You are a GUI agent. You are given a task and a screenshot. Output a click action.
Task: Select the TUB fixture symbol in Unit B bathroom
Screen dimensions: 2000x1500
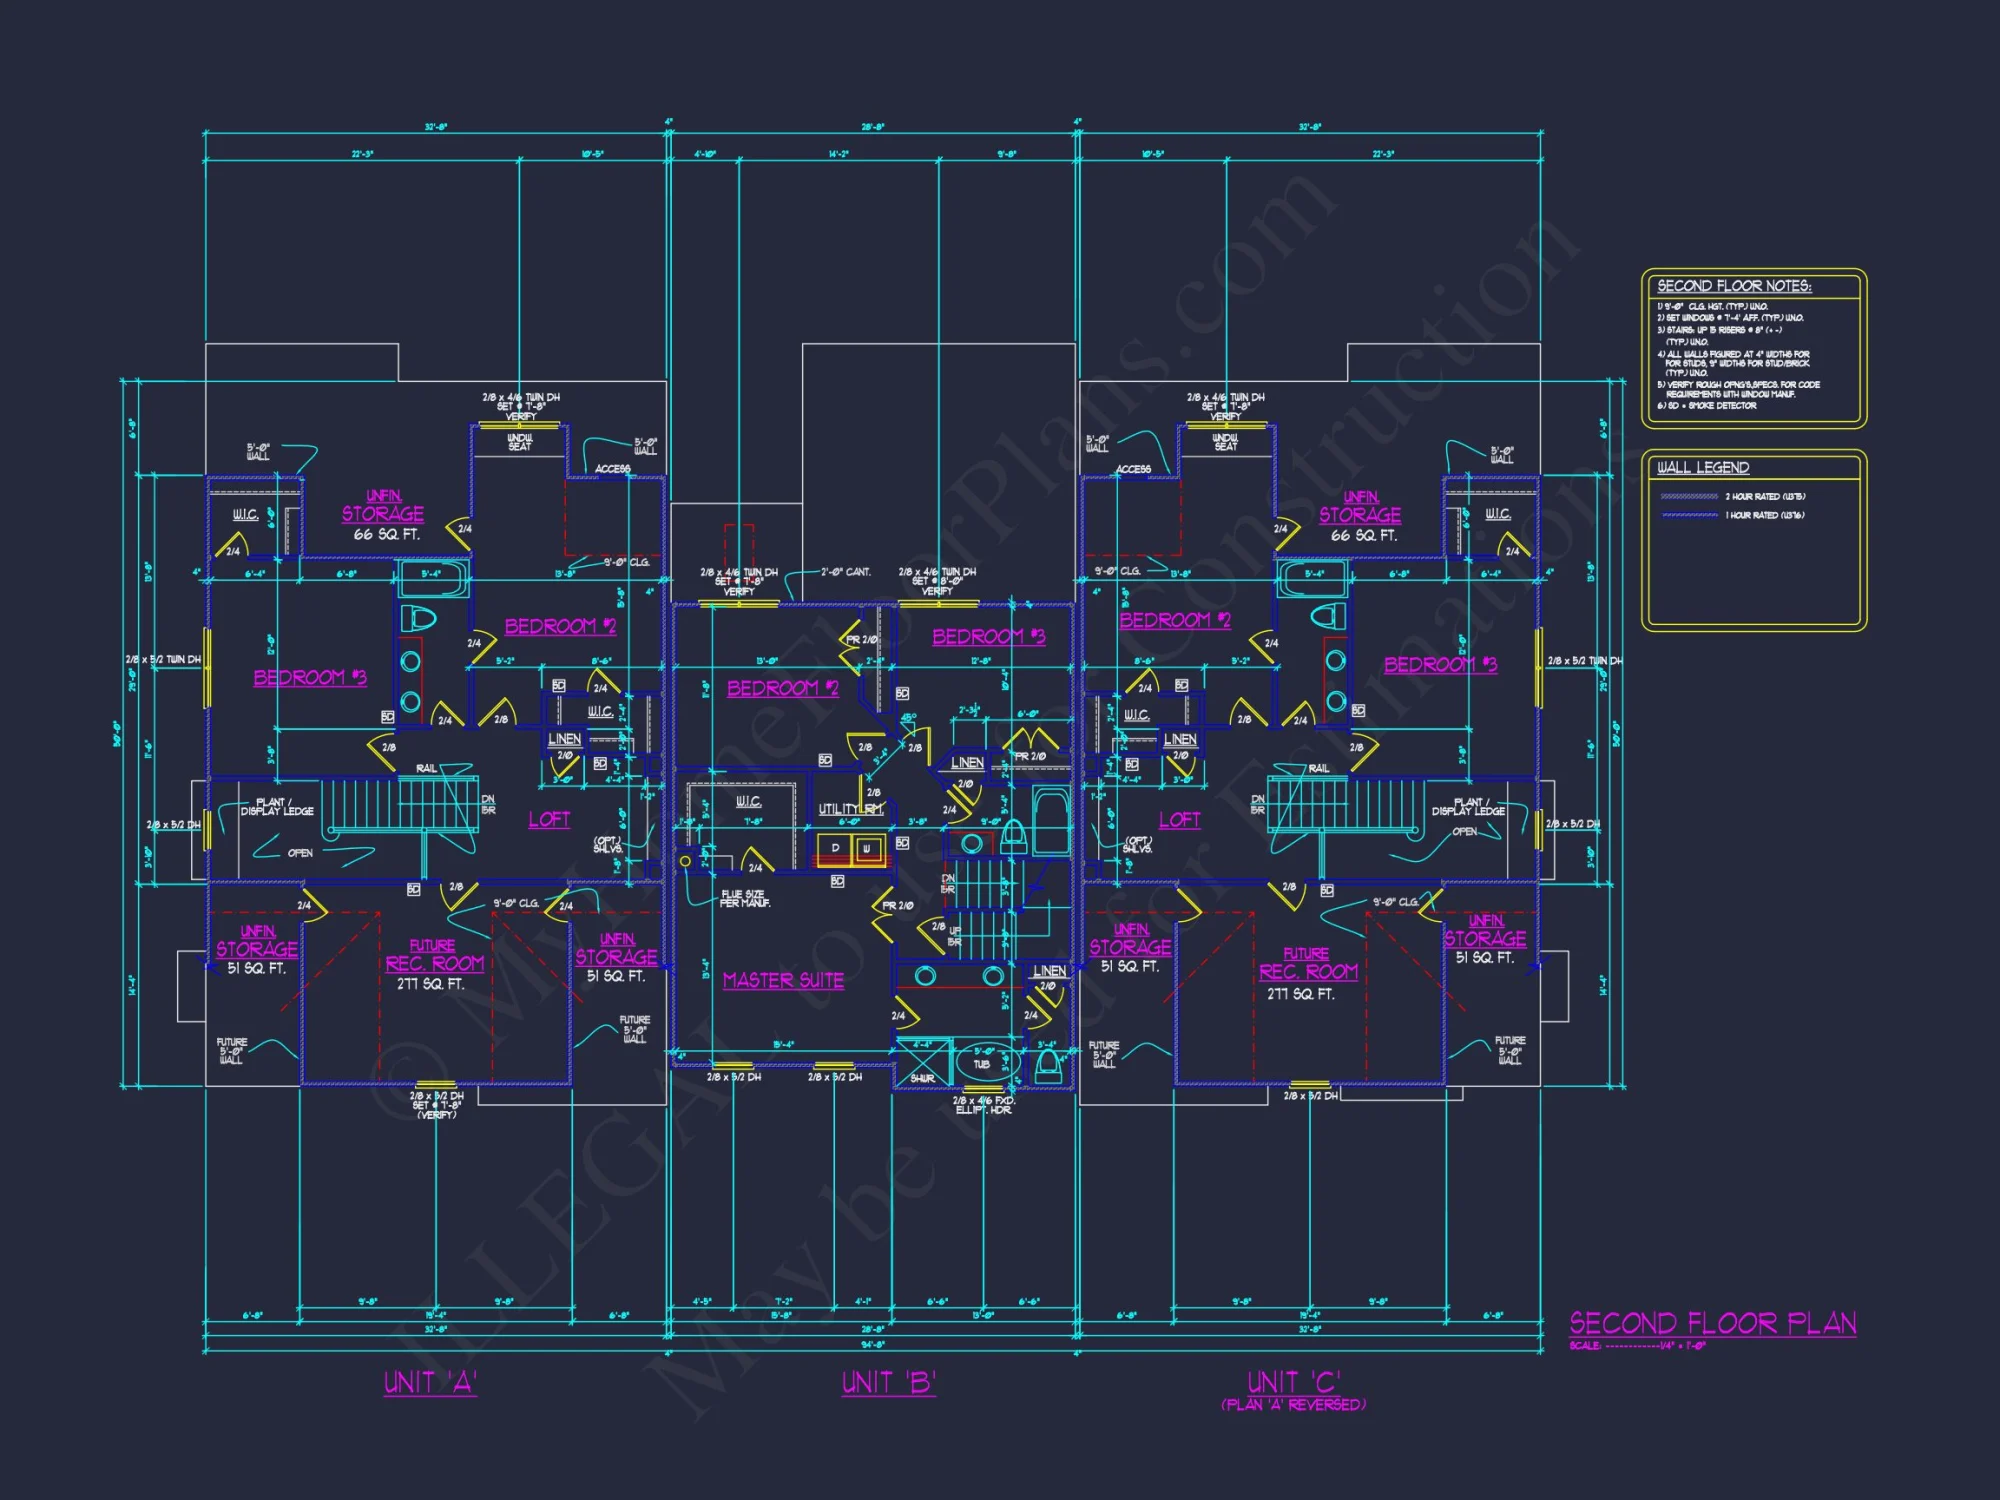[x=984, y=1064]
